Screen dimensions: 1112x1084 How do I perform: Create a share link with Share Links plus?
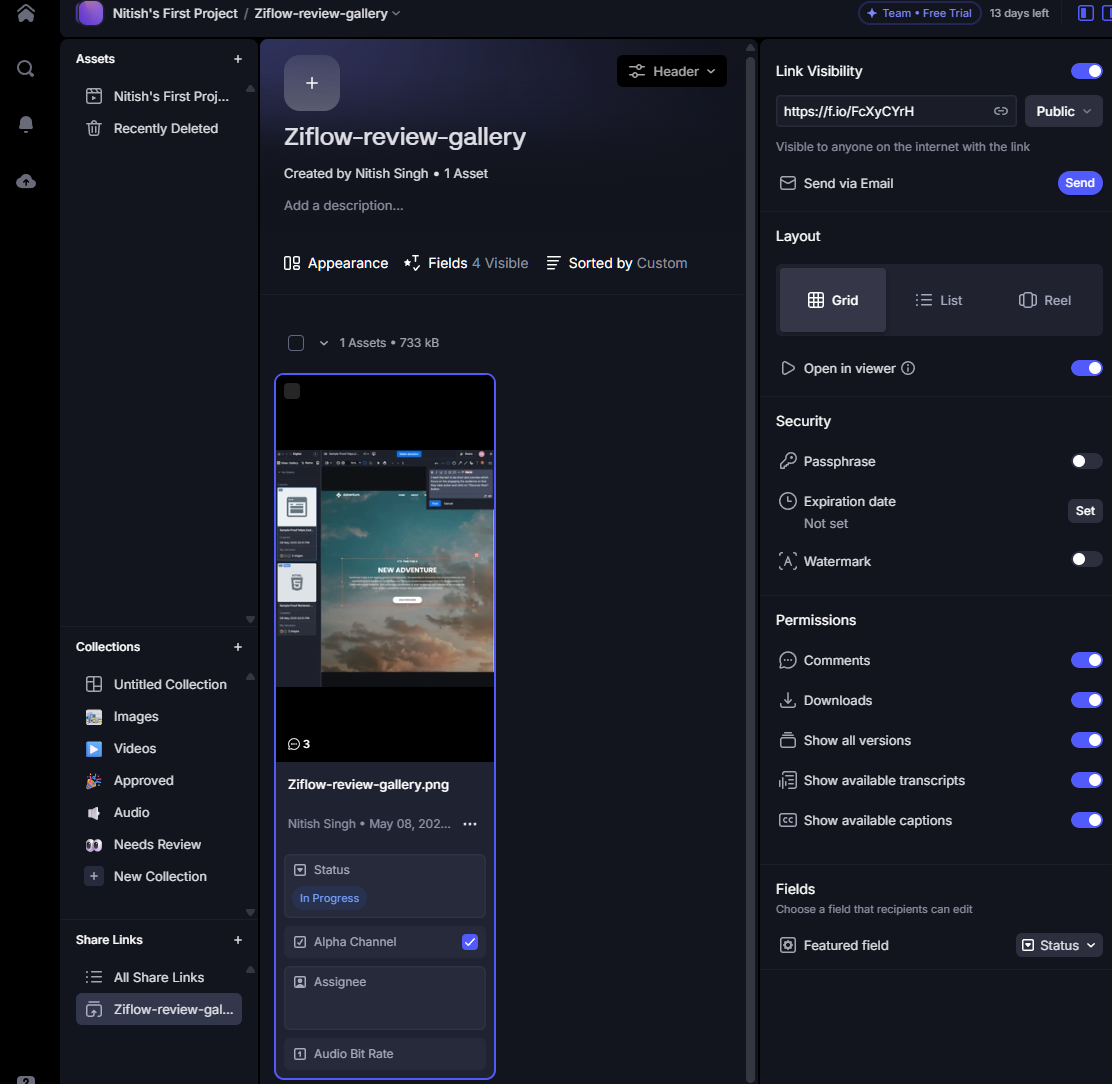(x=238, y=939)
